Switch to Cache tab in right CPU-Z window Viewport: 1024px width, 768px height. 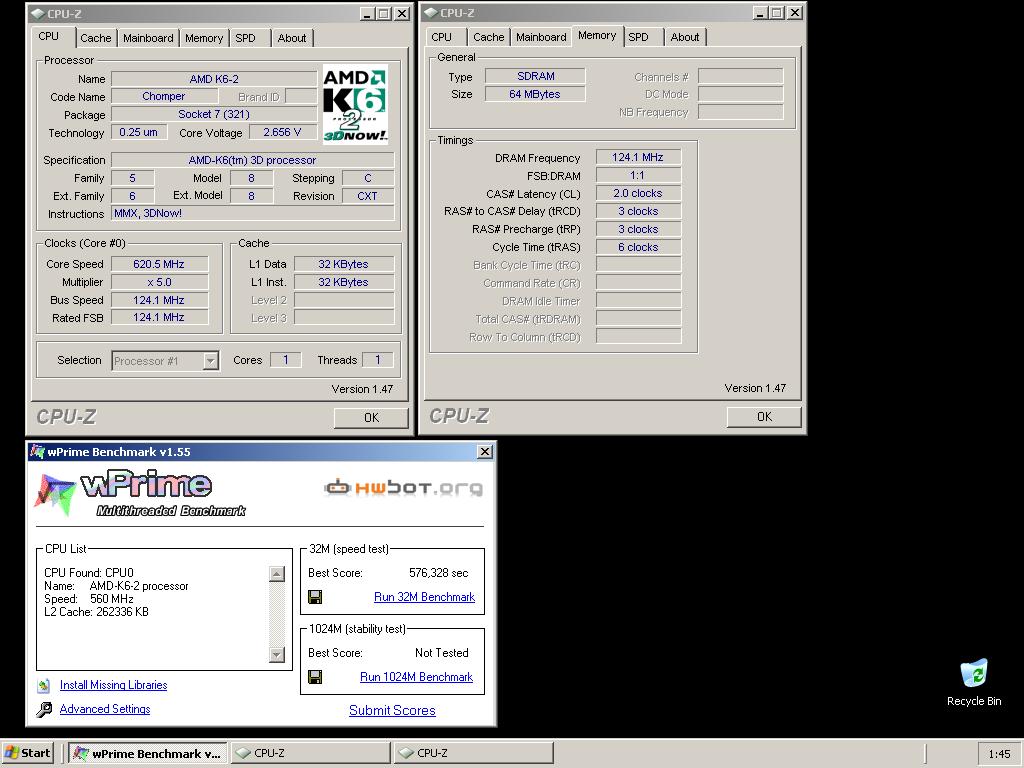[x=488, y=37]
